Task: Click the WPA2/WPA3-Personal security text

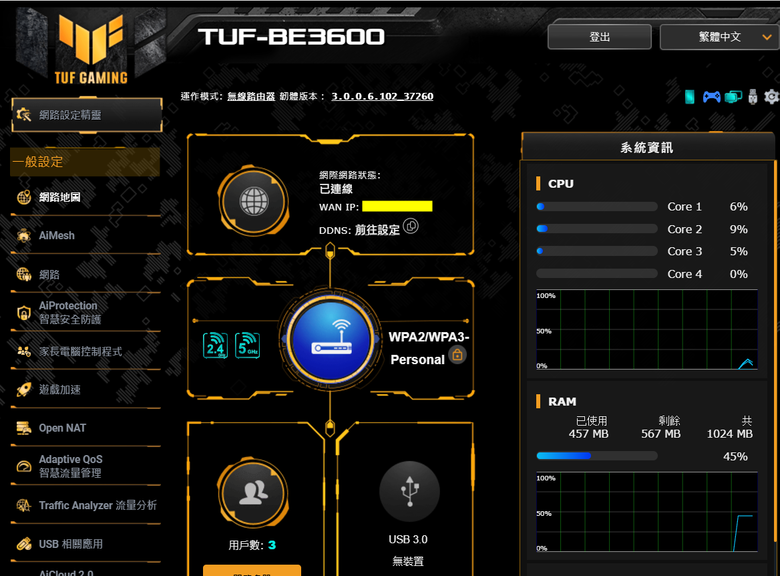Action: [x=428, y=348]
